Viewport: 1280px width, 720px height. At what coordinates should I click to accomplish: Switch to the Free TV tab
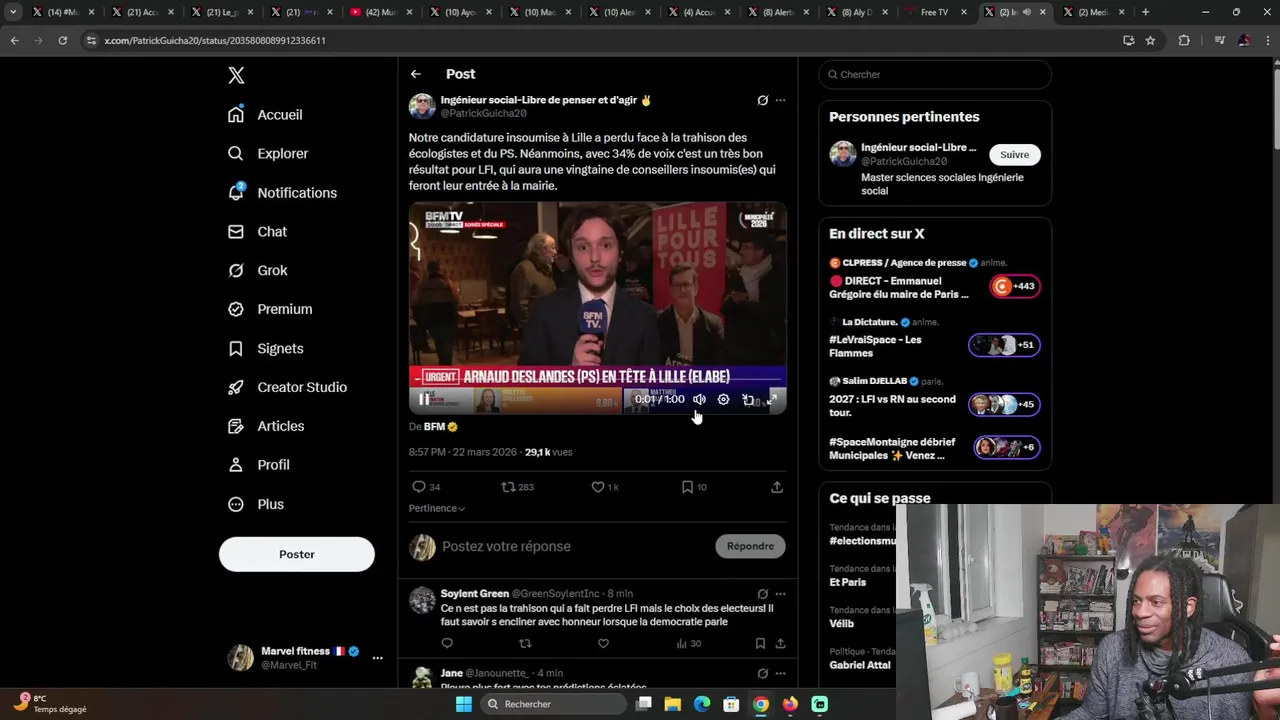934,12
